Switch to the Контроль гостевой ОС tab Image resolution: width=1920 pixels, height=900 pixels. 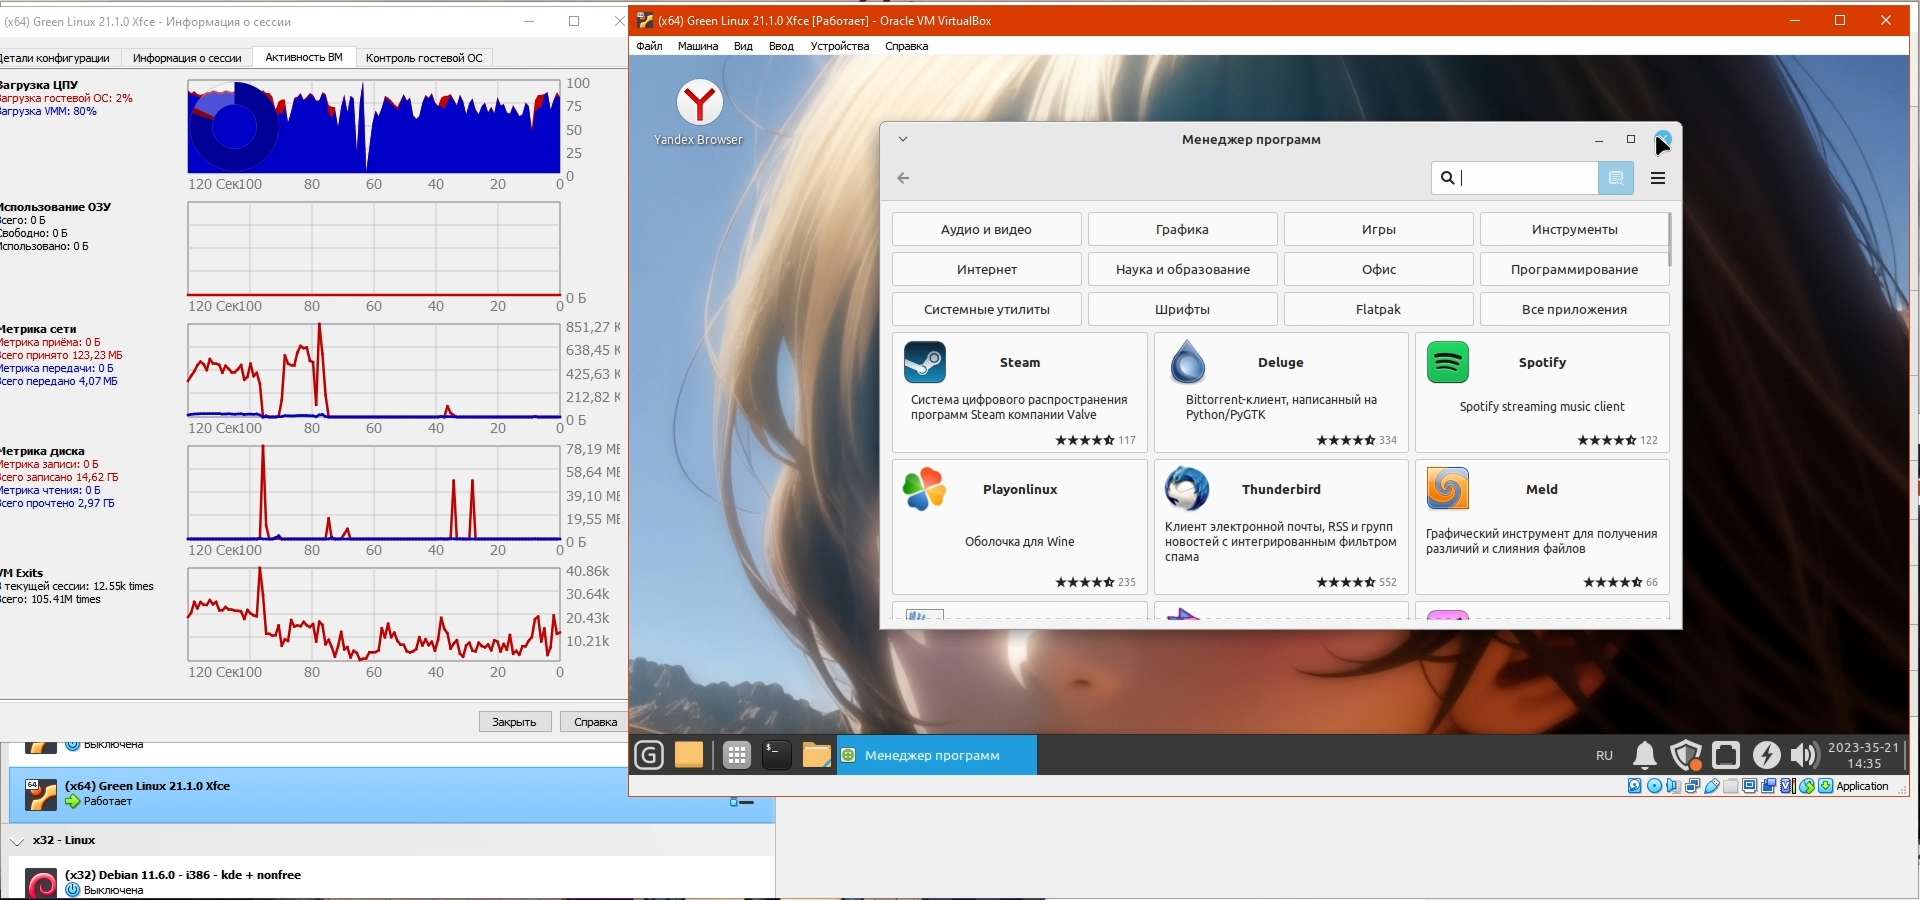(x=424, y=58)
